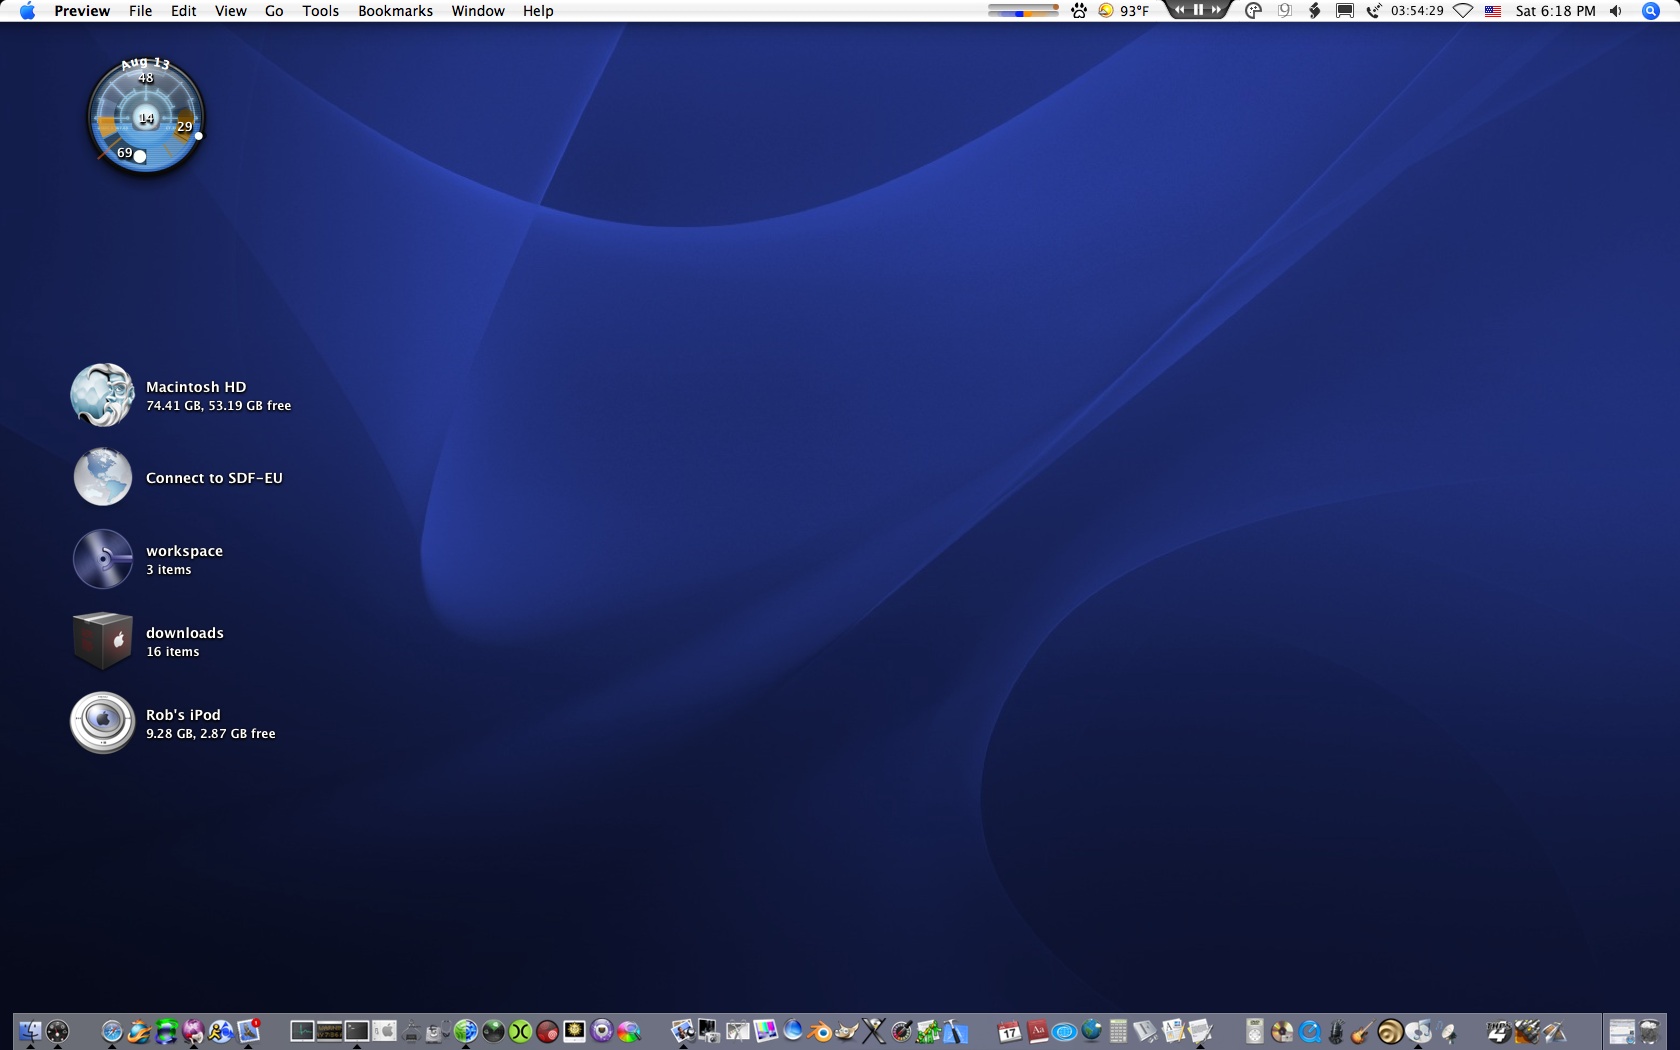The image size is (1680, 1050).
Task: Open the AirPort Wi-Fi status menu
Action: click(1463, 11)
